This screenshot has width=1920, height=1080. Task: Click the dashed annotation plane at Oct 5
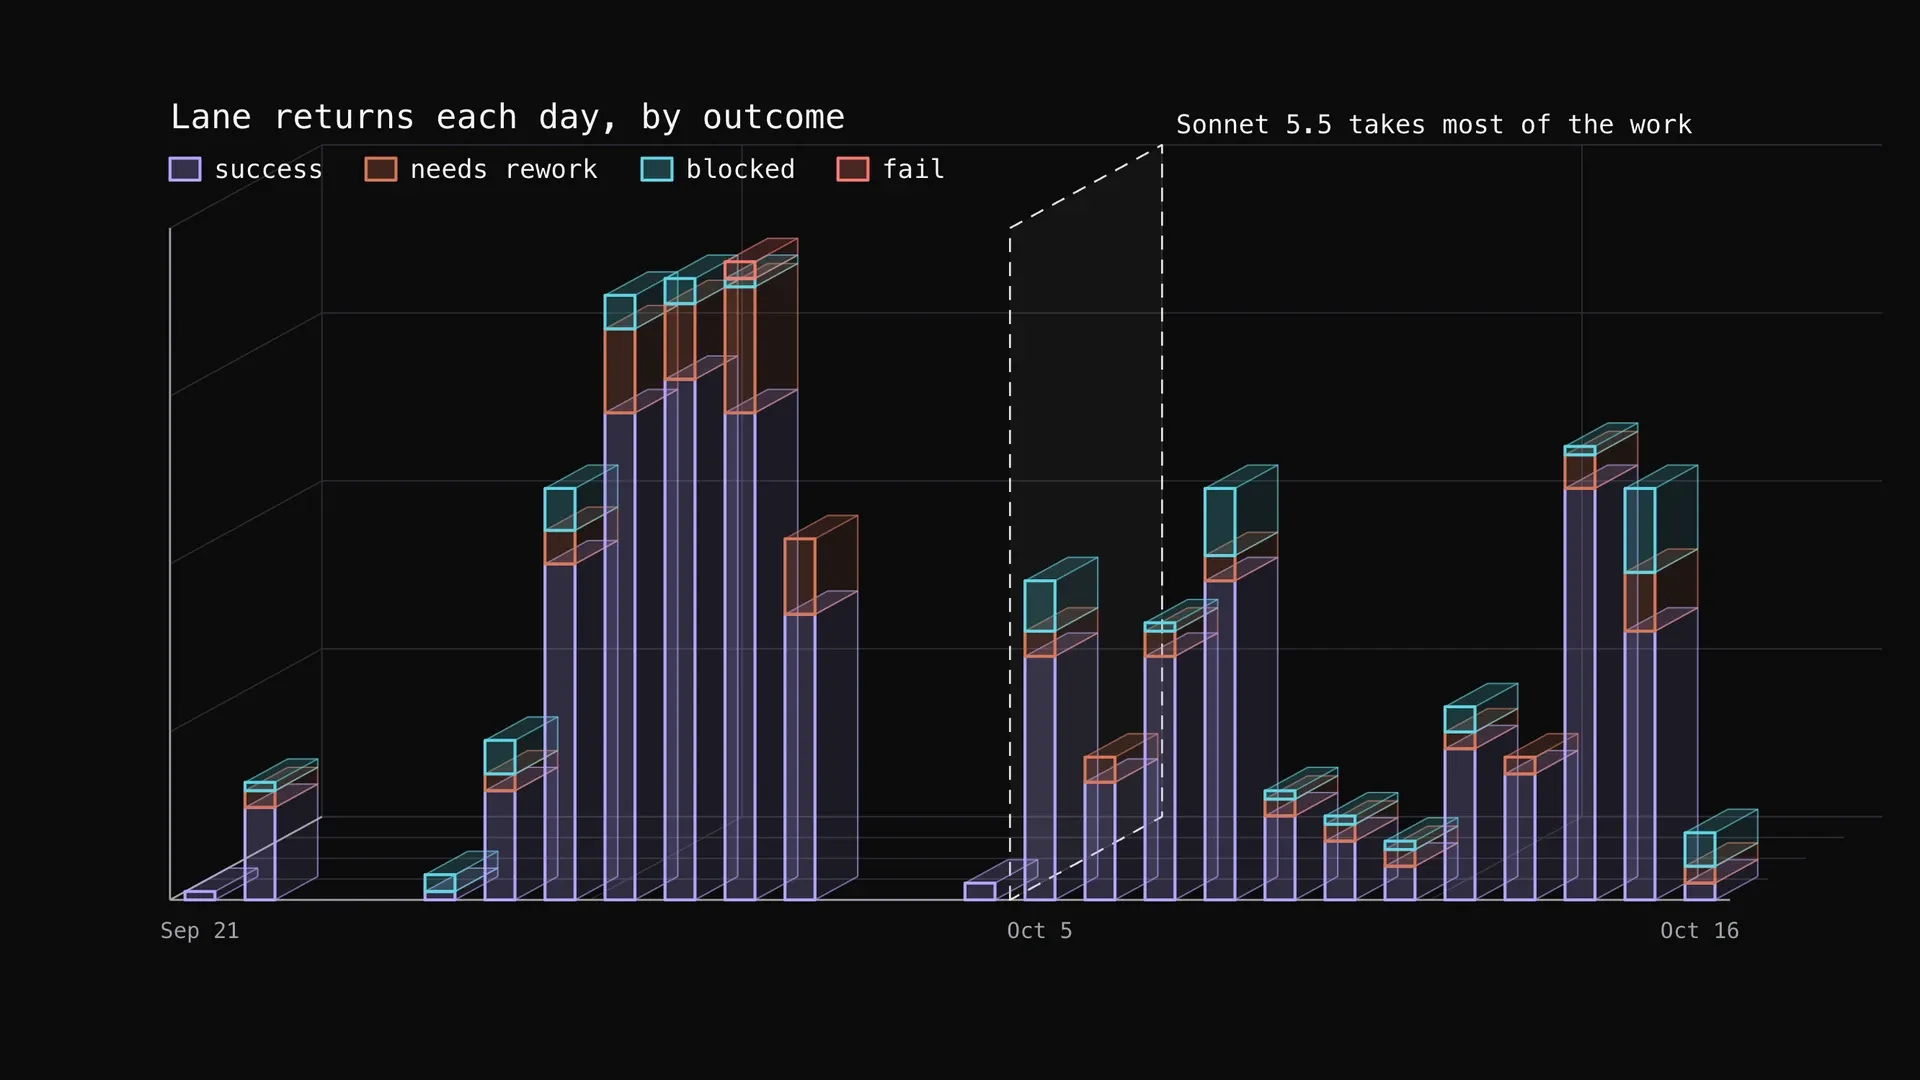pyautogui.click(x=1086, y=522)
